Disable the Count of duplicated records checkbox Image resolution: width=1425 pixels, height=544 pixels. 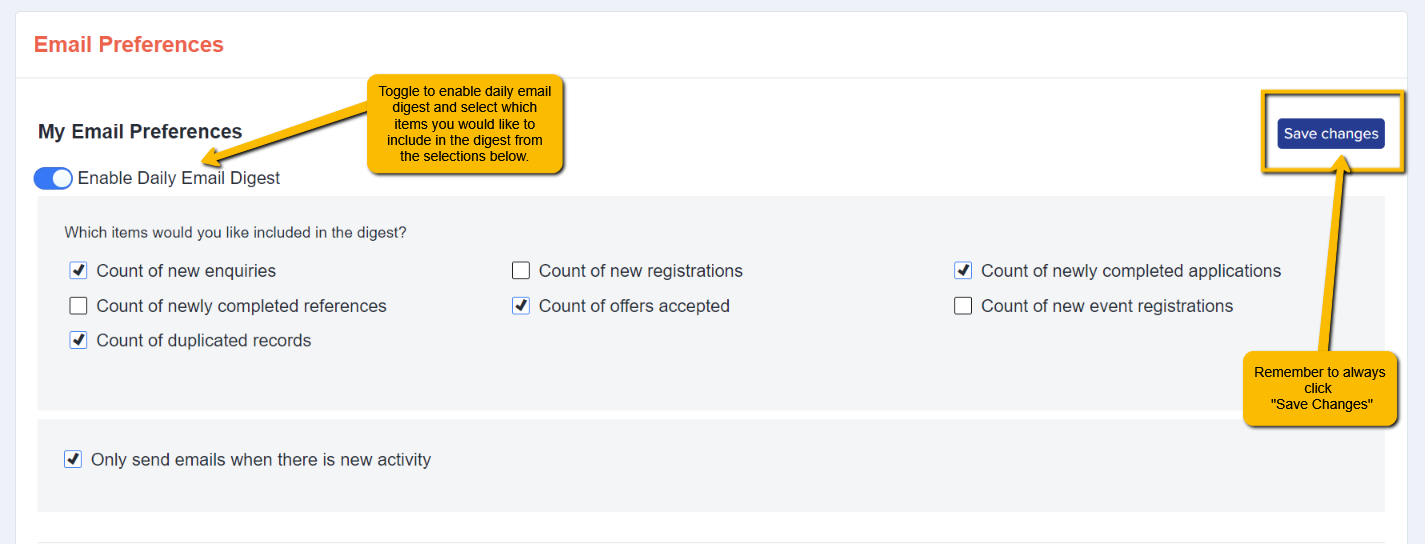point(78,340)
